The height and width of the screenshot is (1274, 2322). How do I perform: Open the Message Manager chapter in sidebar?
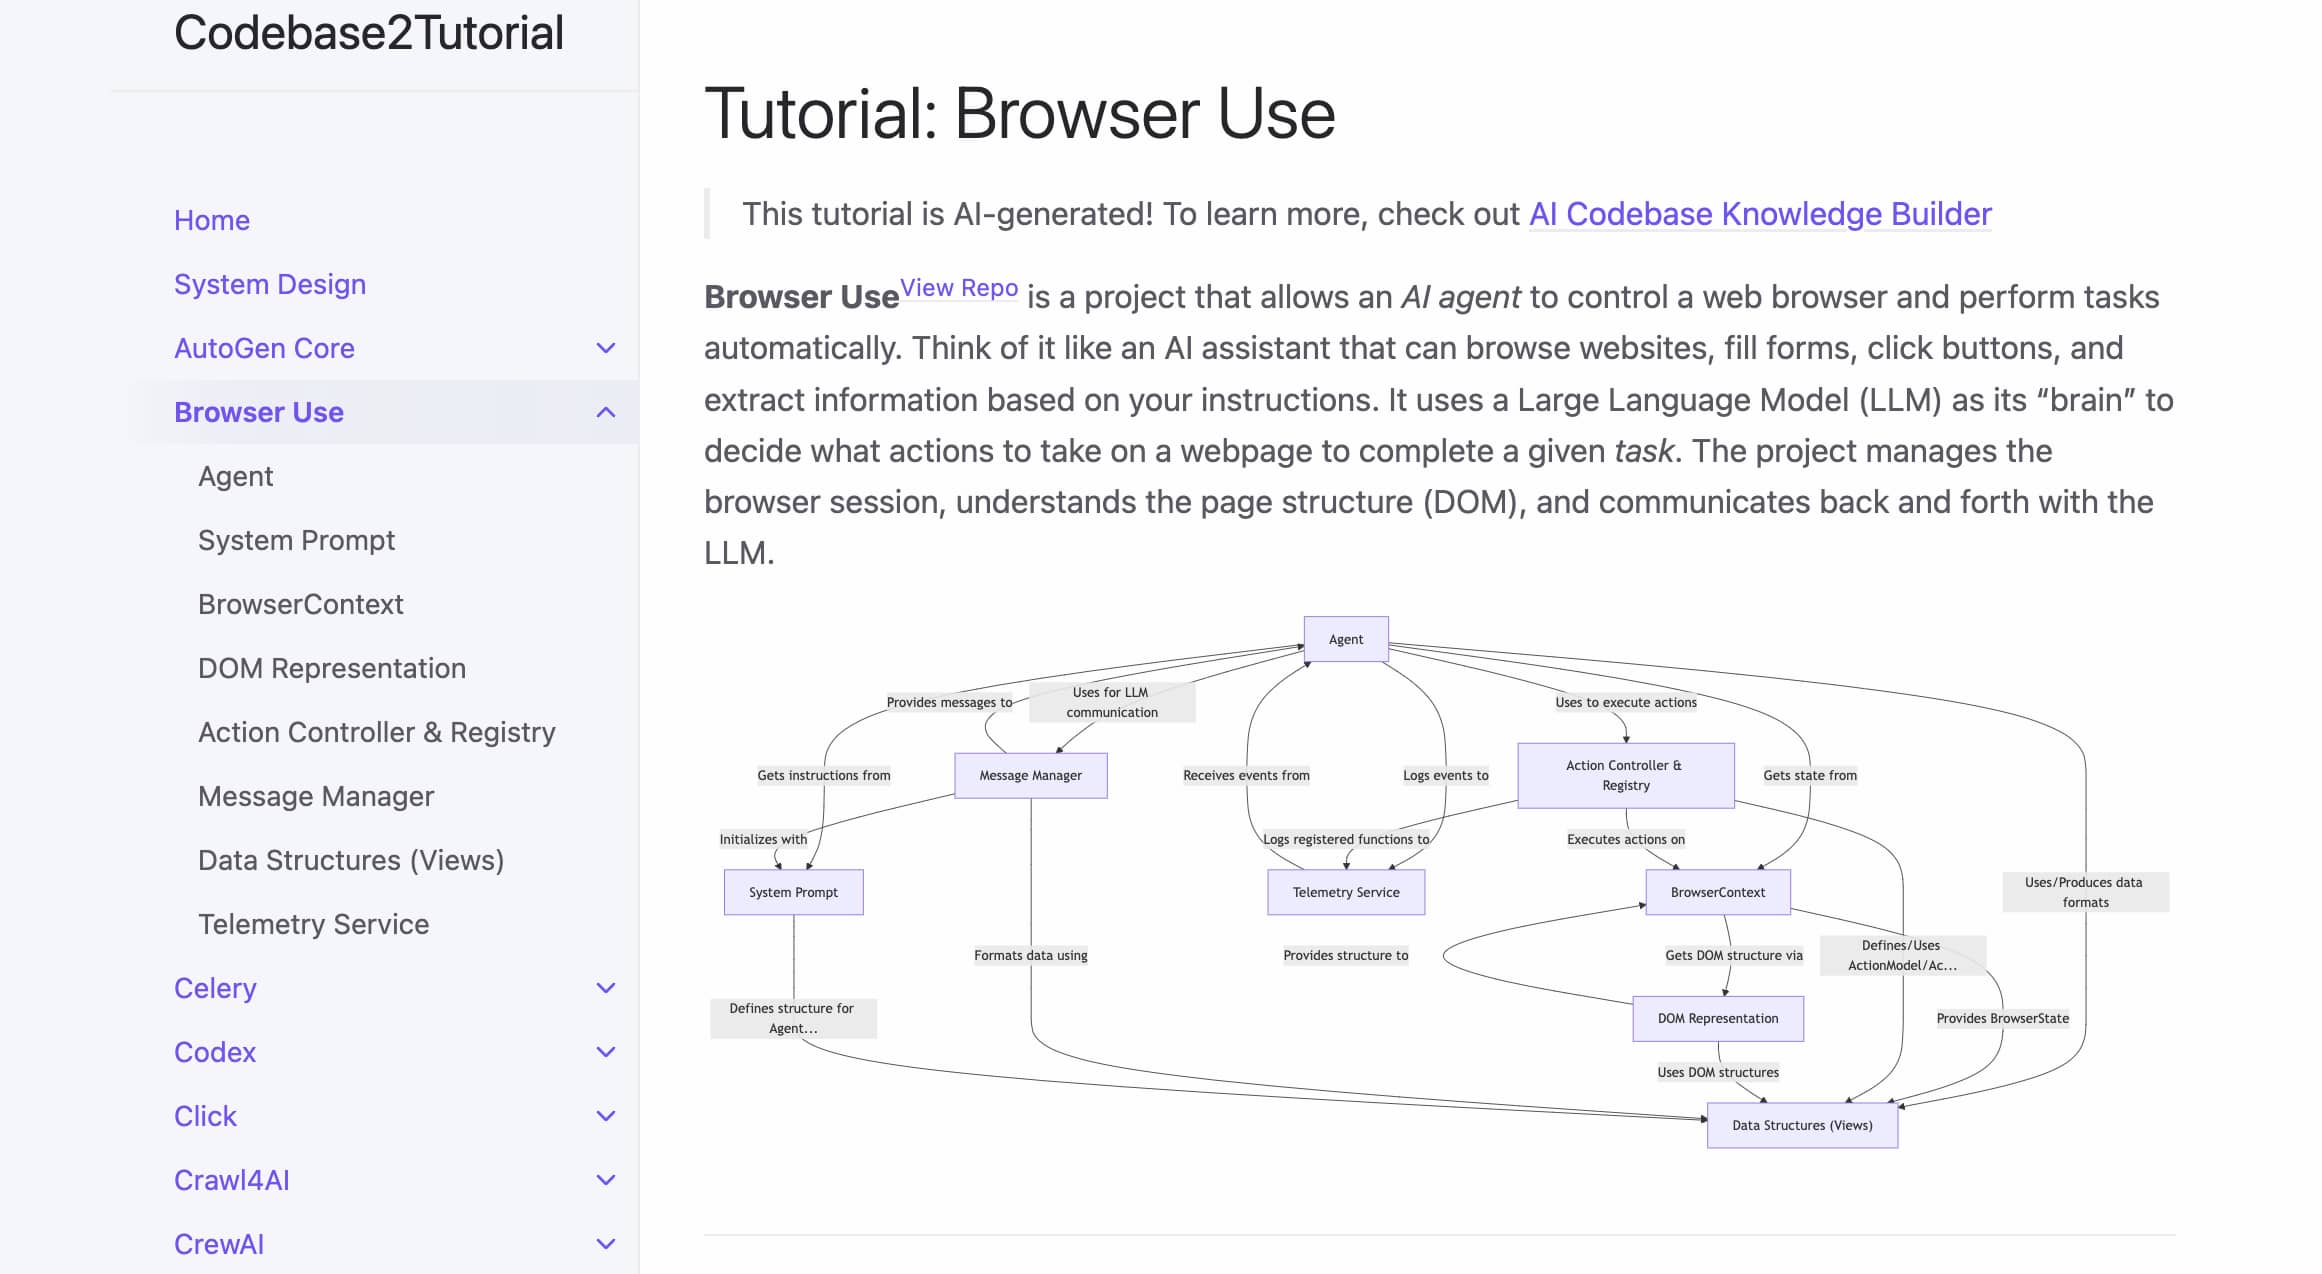click(x=316, y=796)
